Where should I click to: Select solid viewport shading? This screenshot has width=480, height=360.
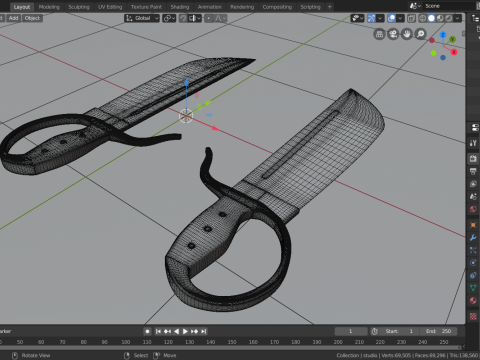tap(431, 18)
